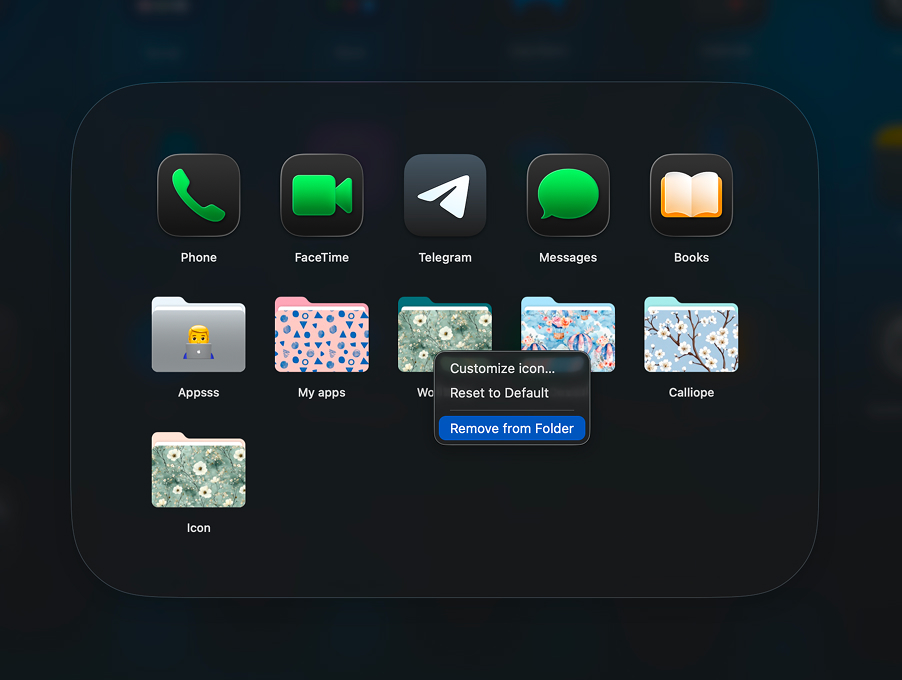The image size is (902, 680).
Task: Open the Appsss folder
Action: point(198,334)
